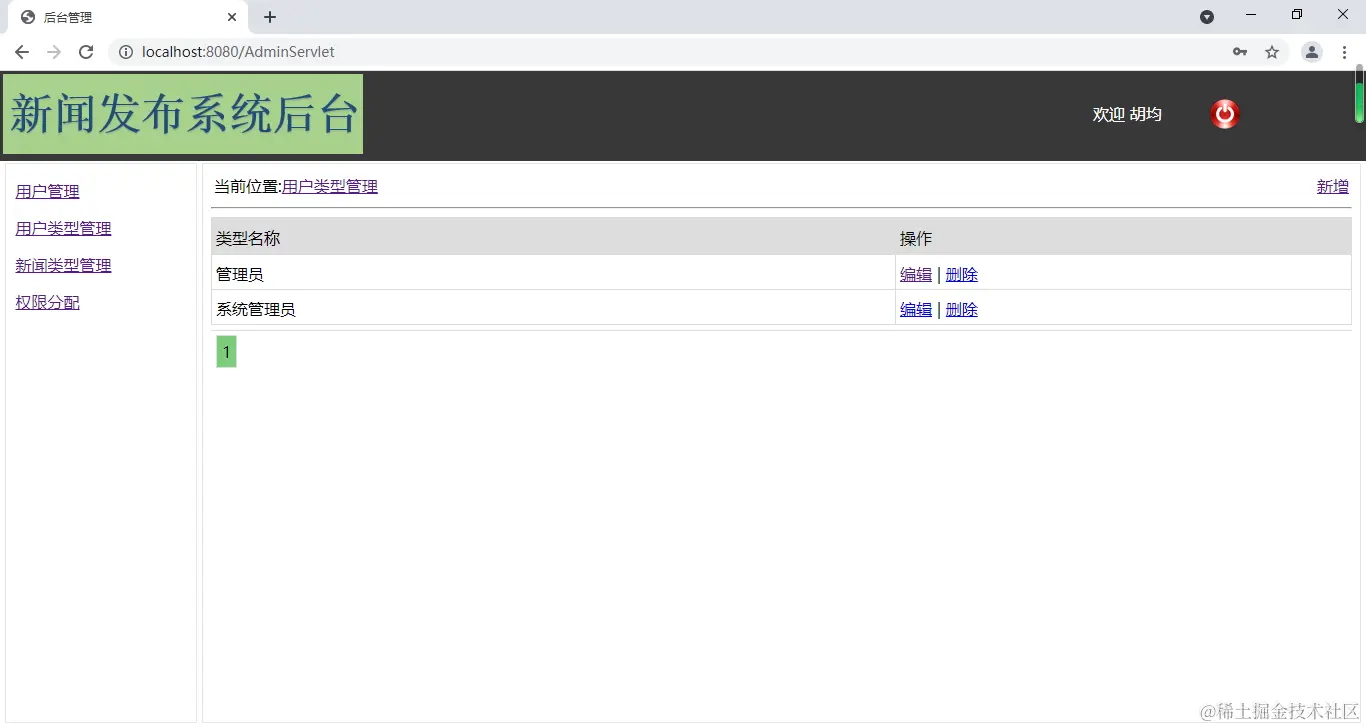Open the Chrome profile avatar icon
The image size is (1366, 728).
1312,52
